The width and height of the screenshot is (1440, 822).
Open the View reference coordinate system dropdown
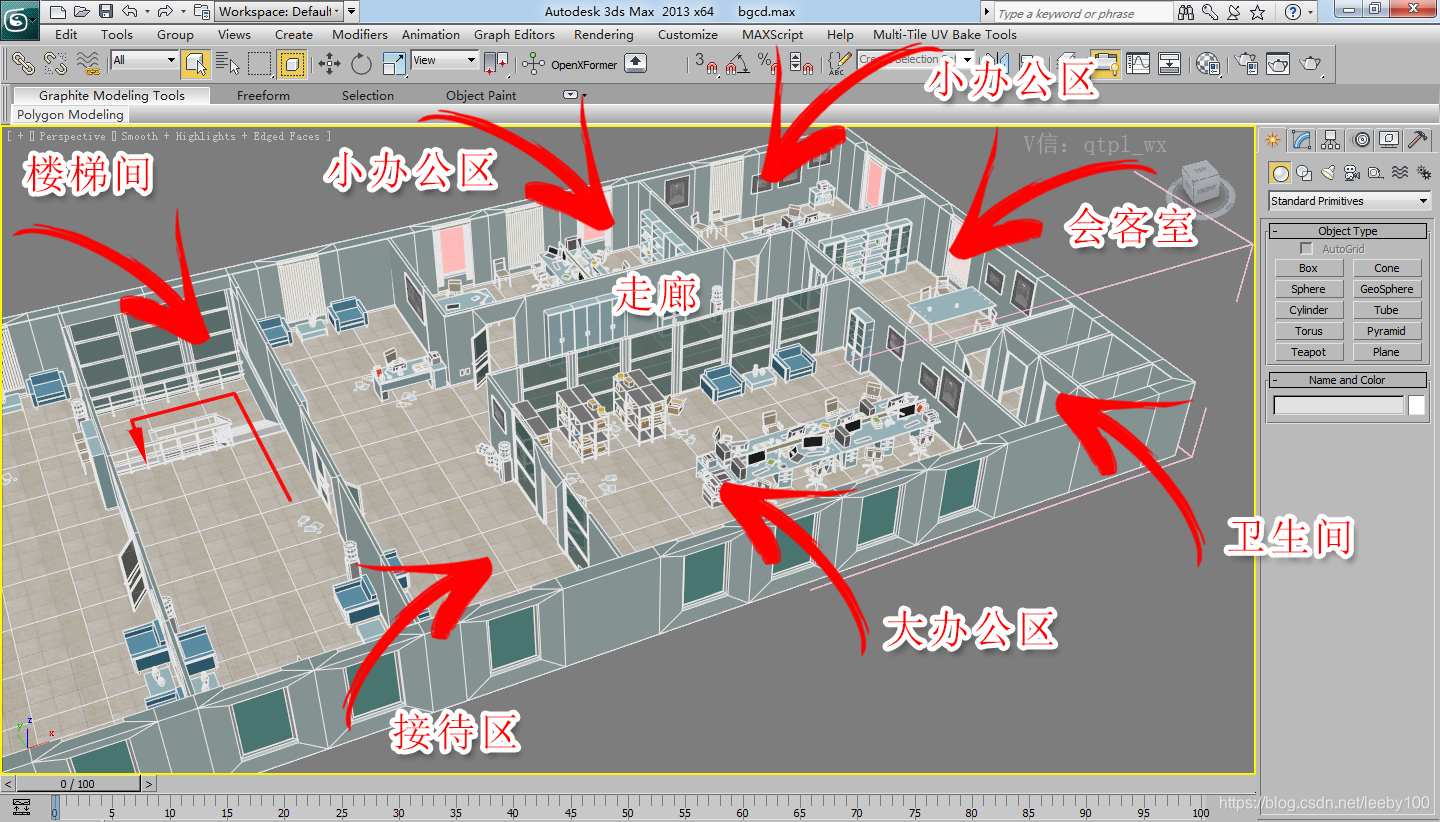tap(445, 60)
